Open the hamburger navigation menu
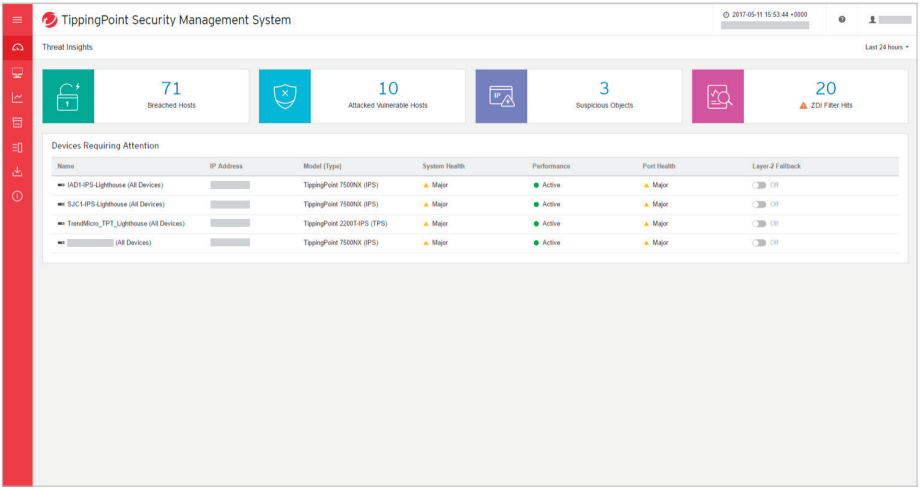Viewport: 922px width, 490px height. pos(17,20)
